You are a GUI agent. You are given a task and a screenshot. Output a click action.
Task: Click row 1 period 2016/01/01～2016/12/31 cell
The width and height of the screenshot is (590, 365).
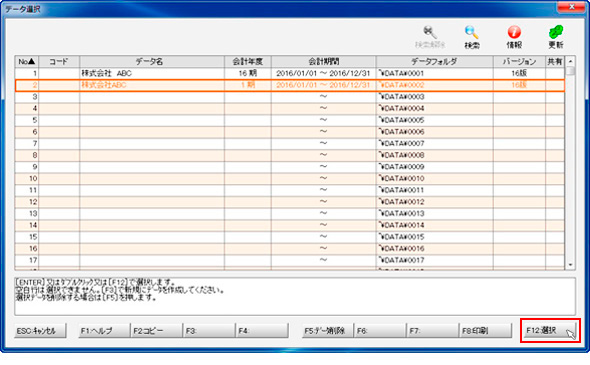(324, 73)
